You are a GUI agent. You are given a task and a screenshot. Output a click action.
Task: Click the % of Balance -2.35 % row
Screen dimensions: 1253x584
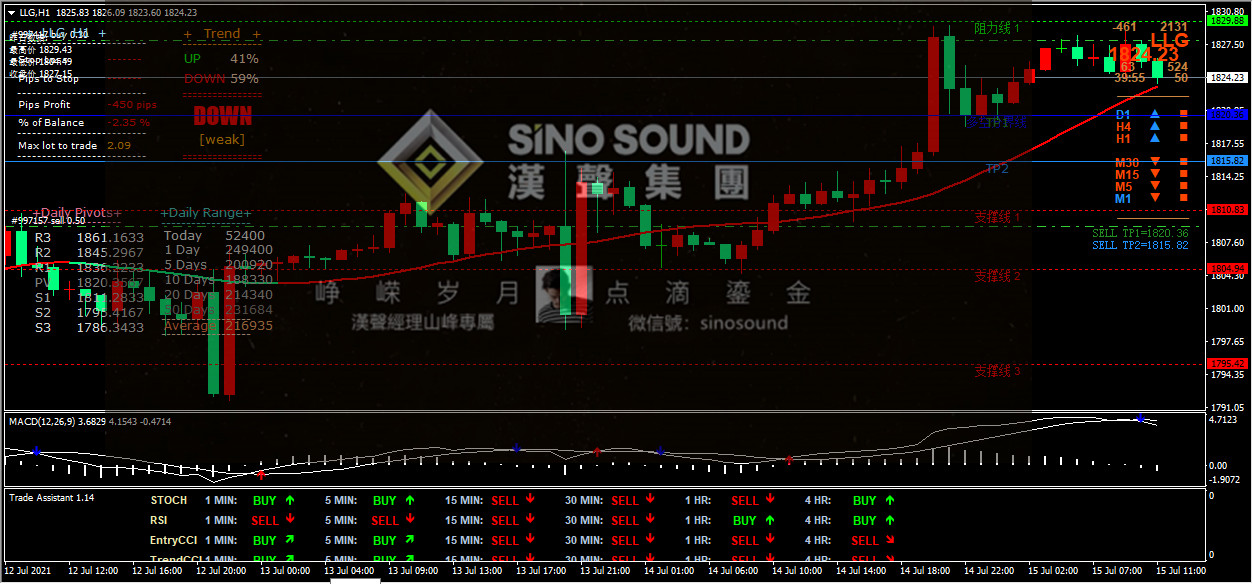click(84, 122)
